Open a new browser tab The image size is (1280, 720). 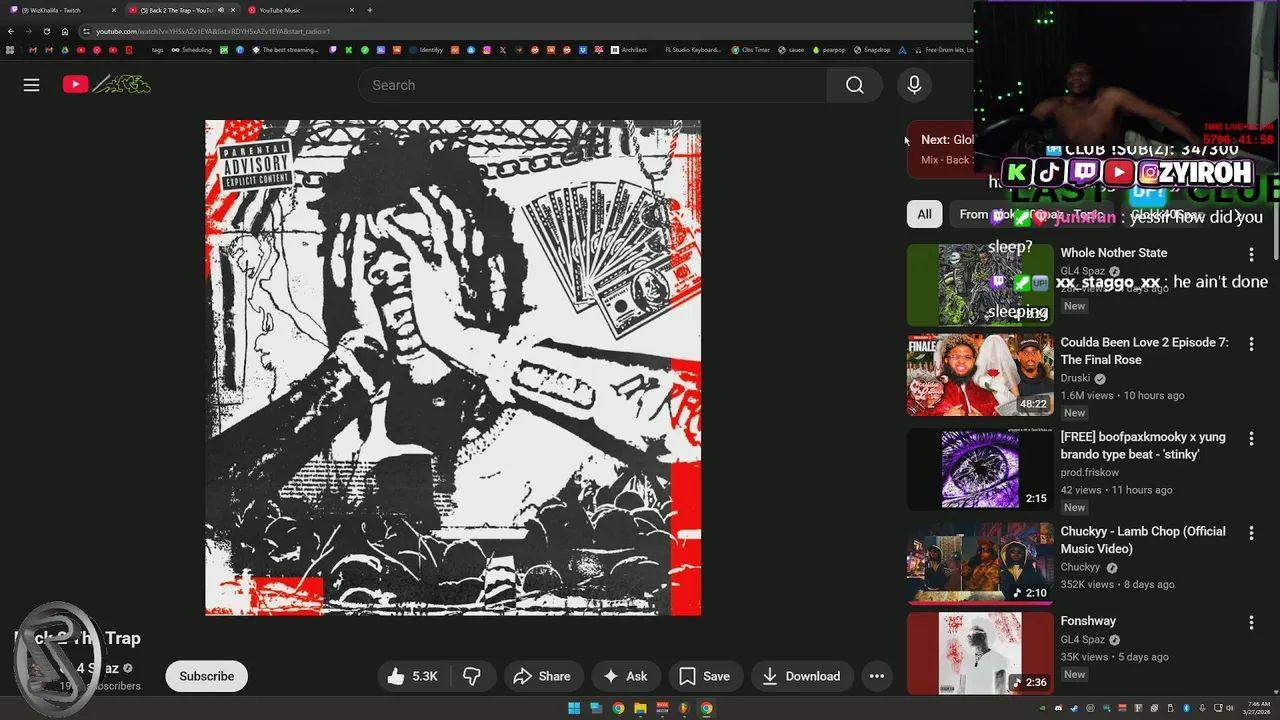[x=370, y=10]
